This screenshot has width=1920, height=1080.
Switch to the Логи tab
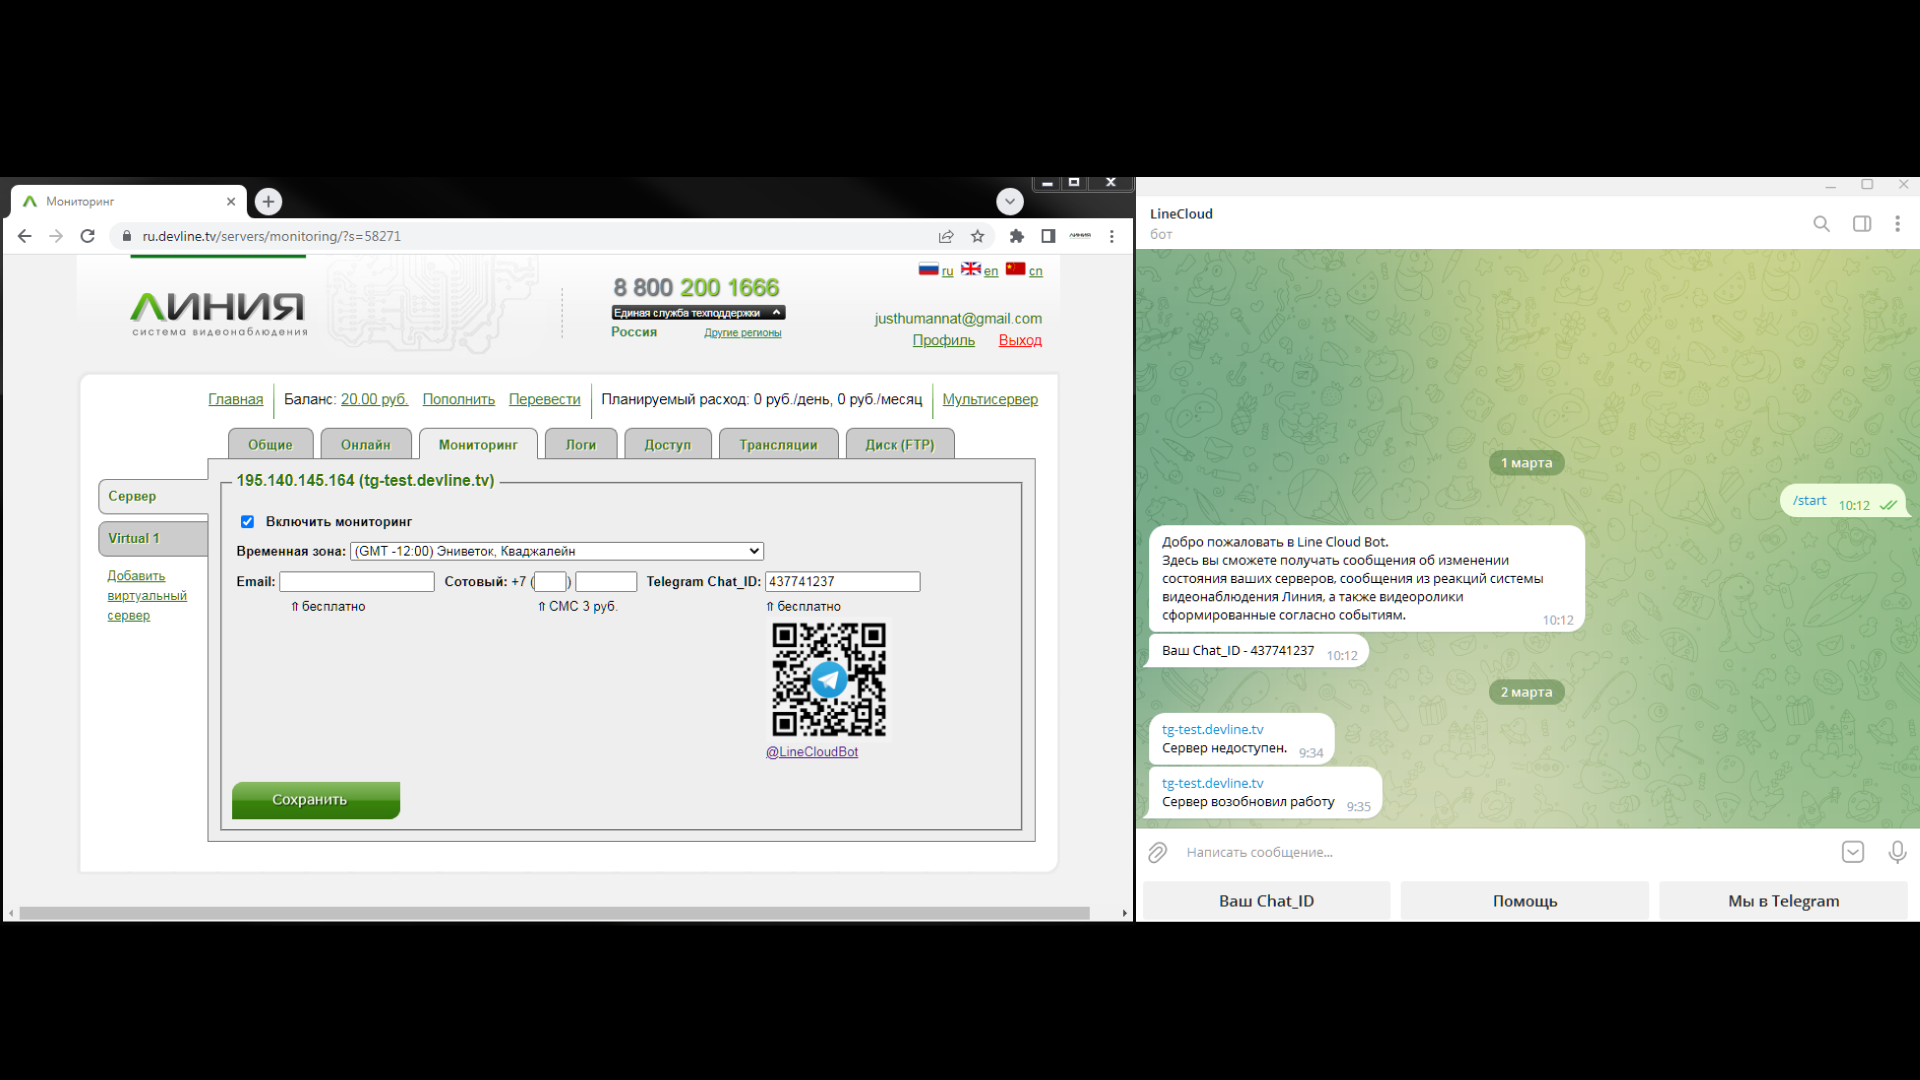pos(580,445)
